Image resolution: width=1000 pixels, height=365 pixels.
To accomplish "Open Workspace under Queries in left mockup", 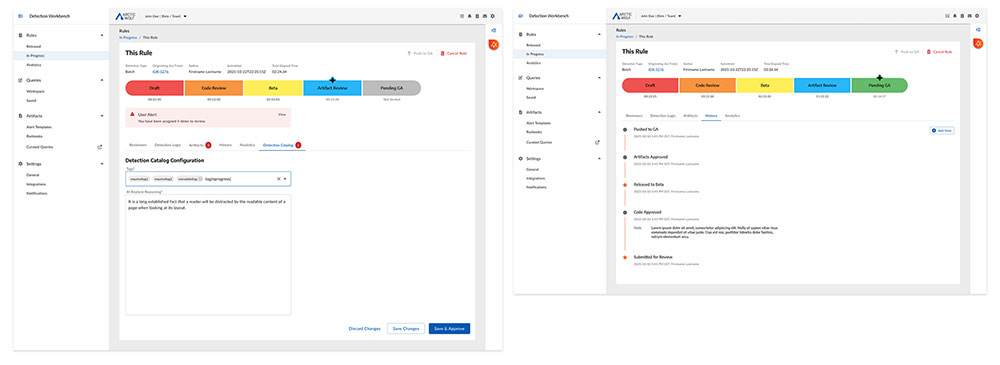I will coord(35,91).
